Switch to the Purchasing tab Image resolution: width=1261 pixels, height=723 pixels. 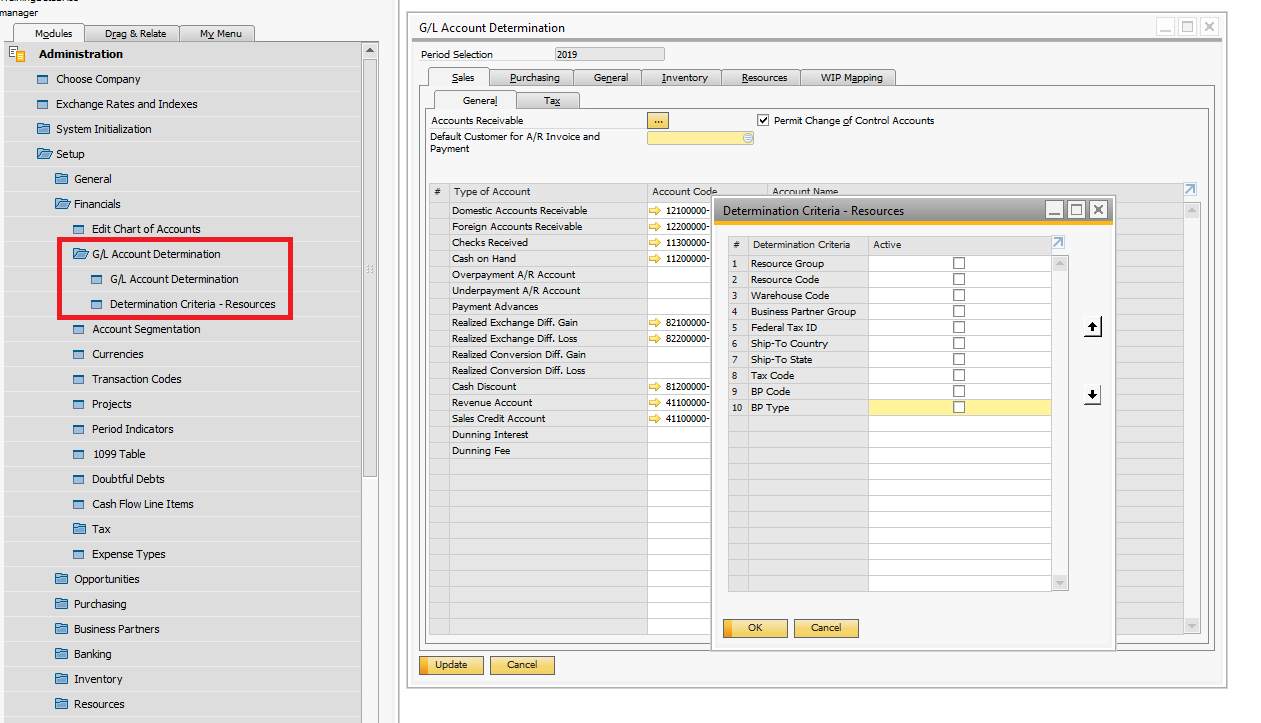click(534, 78)
